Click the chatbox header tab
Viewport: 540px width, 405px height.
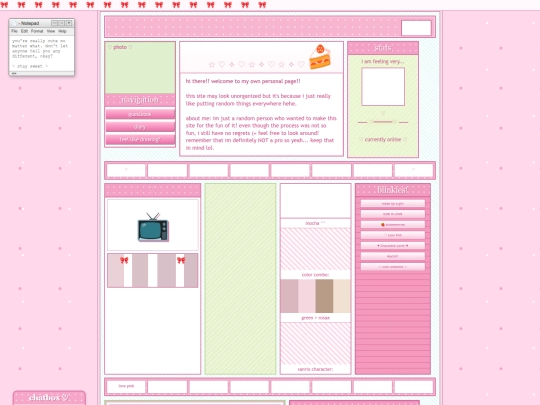coord(49,398)
